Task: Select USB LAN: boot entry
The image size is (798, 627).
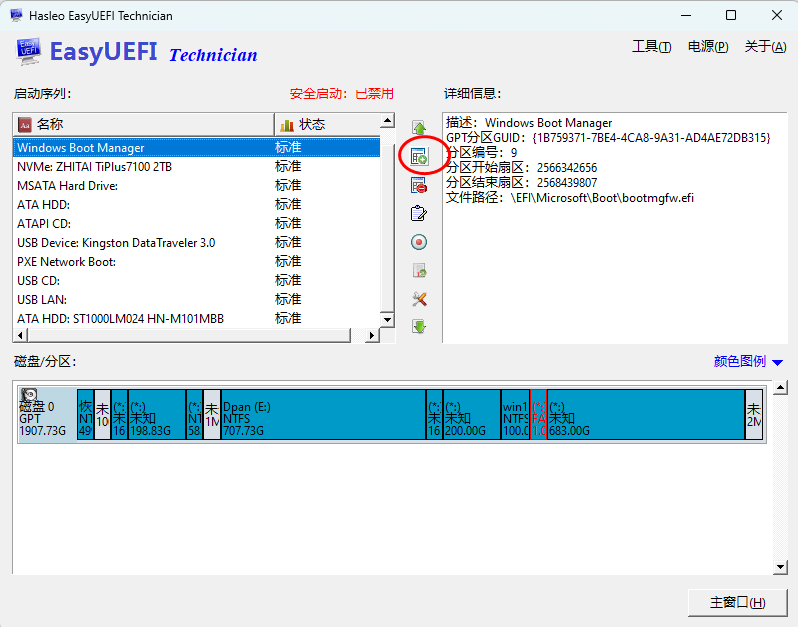Action: (196, 300)
